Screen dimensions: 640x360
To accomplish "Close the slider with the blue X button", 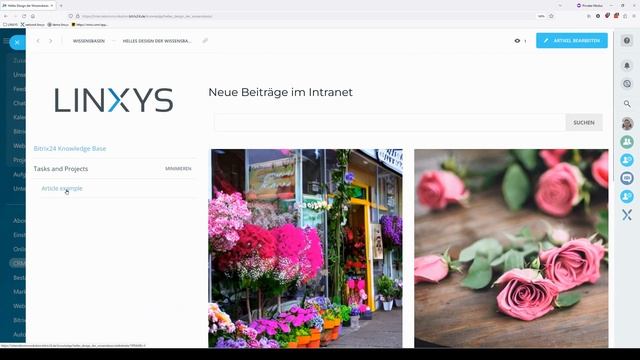I will coord(17,42).
